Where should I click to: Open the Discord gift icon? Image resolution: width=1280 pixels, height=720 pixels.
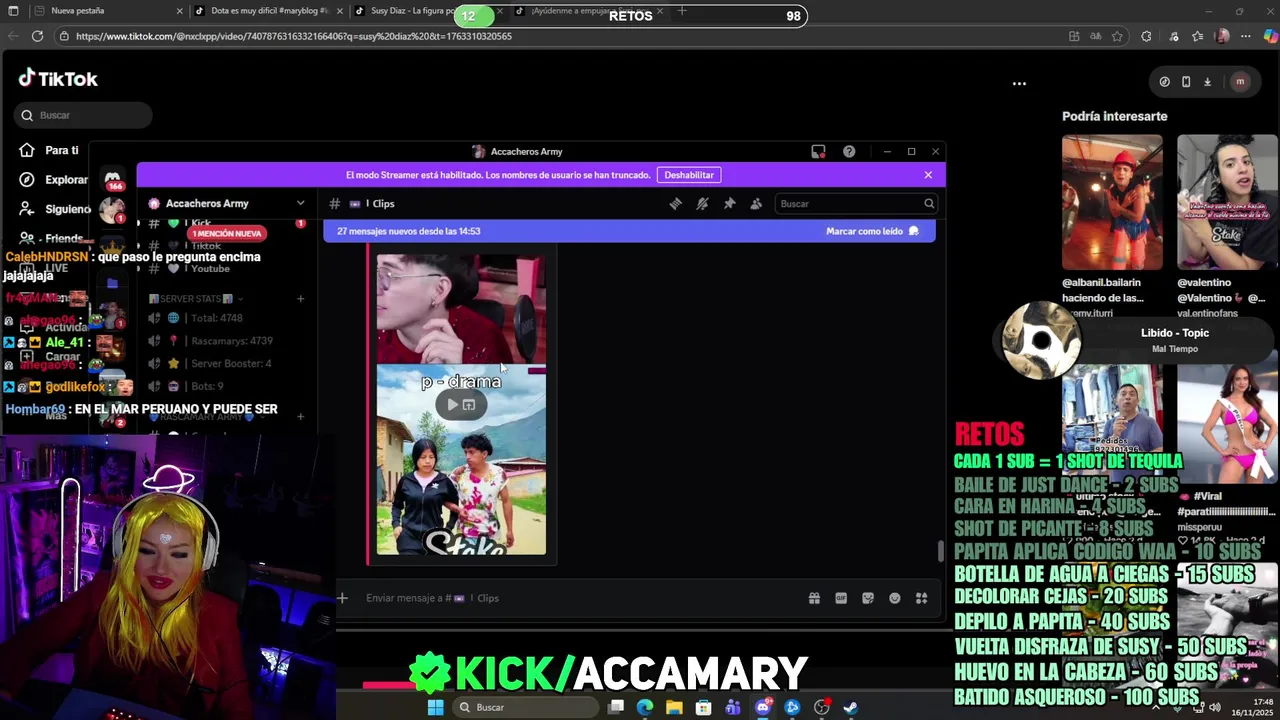coord(814,598)
